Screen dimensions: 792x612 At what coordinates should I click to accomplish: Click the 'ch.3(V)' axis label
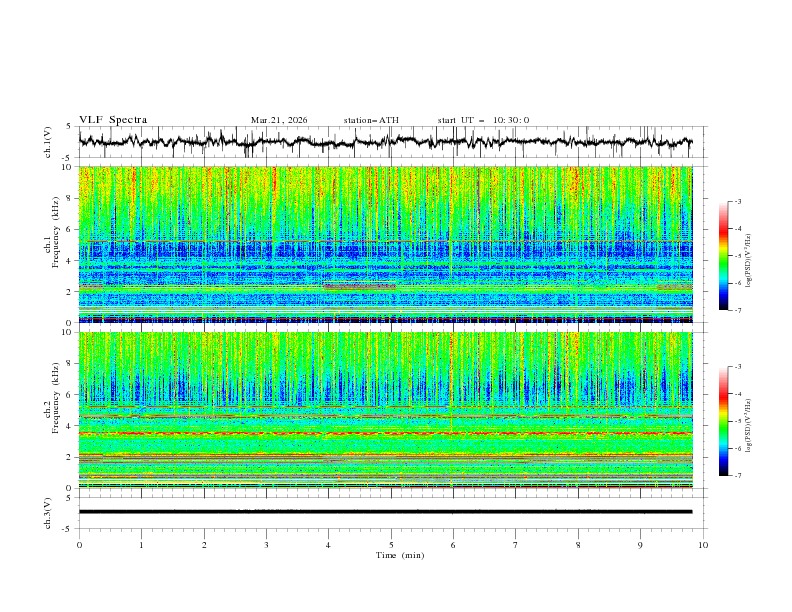pos(48,513)
